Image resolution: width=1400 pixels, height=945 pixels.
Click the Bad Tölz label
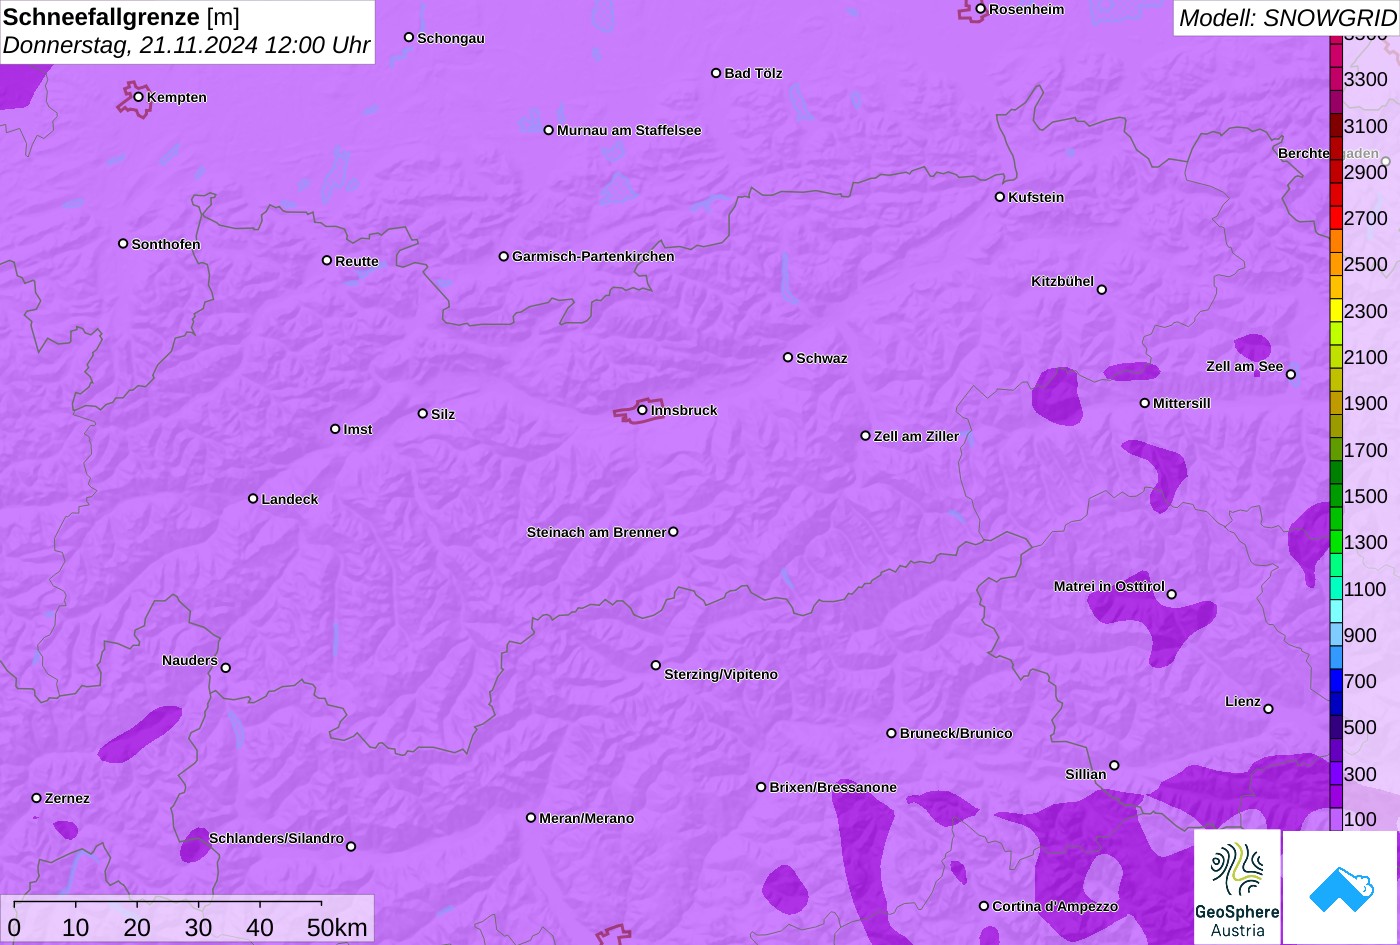click(x=753, y=74)
